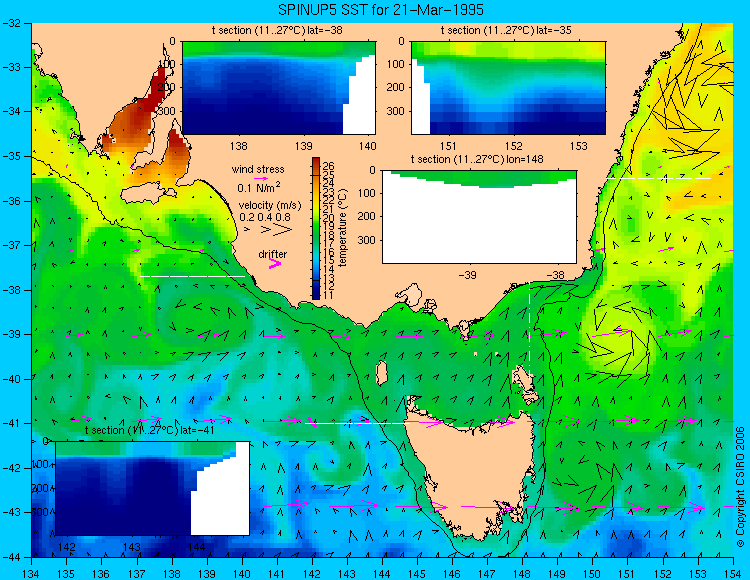The width and height of the screenshot is (750, 580).
Task: Click the magenta wind stress sample arrow in legend
Action: (260, 178)
